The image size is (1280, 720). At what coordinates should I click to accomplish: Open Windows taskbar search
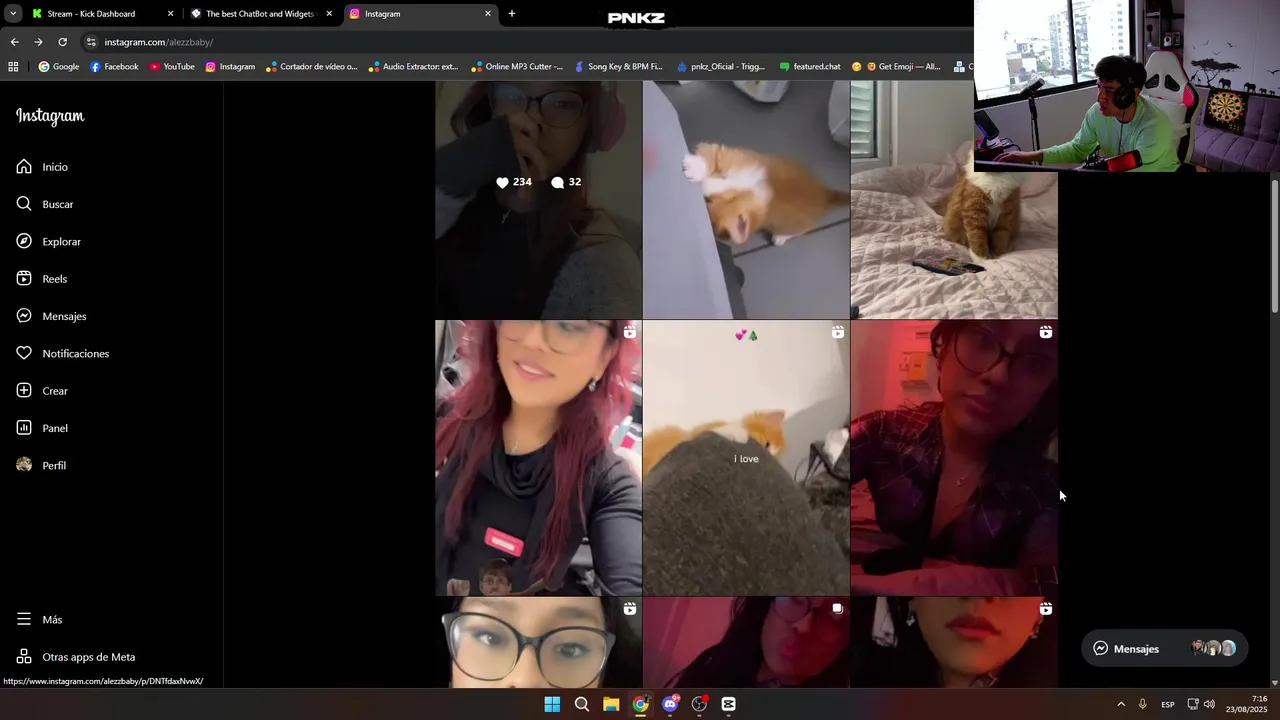pyautogui.click(x=581, y=704)
